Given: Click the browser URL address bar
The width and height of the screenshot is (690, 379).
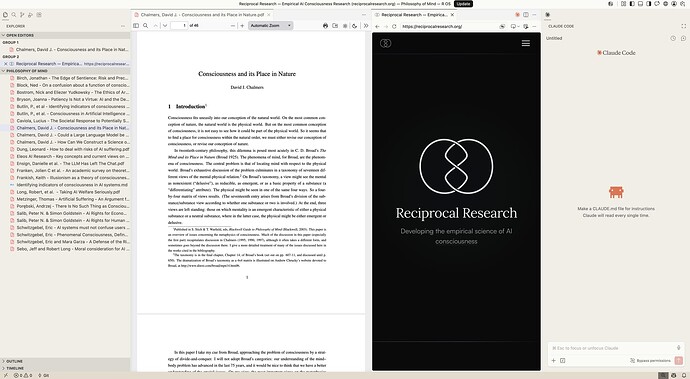Looking at the screenshot, I should 449,26.
